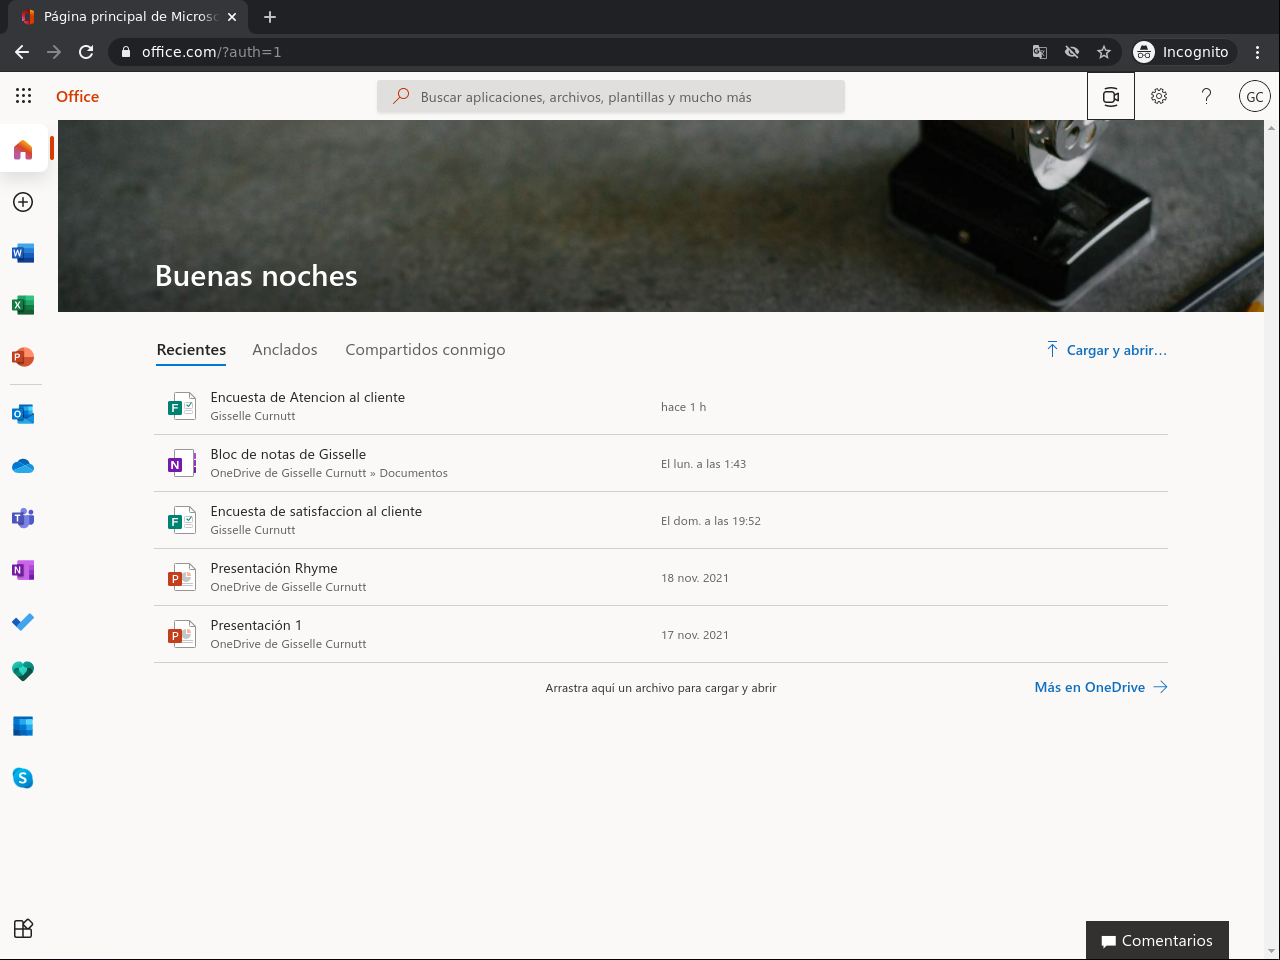Viewport: 1280px width, 960px height.
Task: Click the tracking protection eye icon
Action: tap(1072, 52)
